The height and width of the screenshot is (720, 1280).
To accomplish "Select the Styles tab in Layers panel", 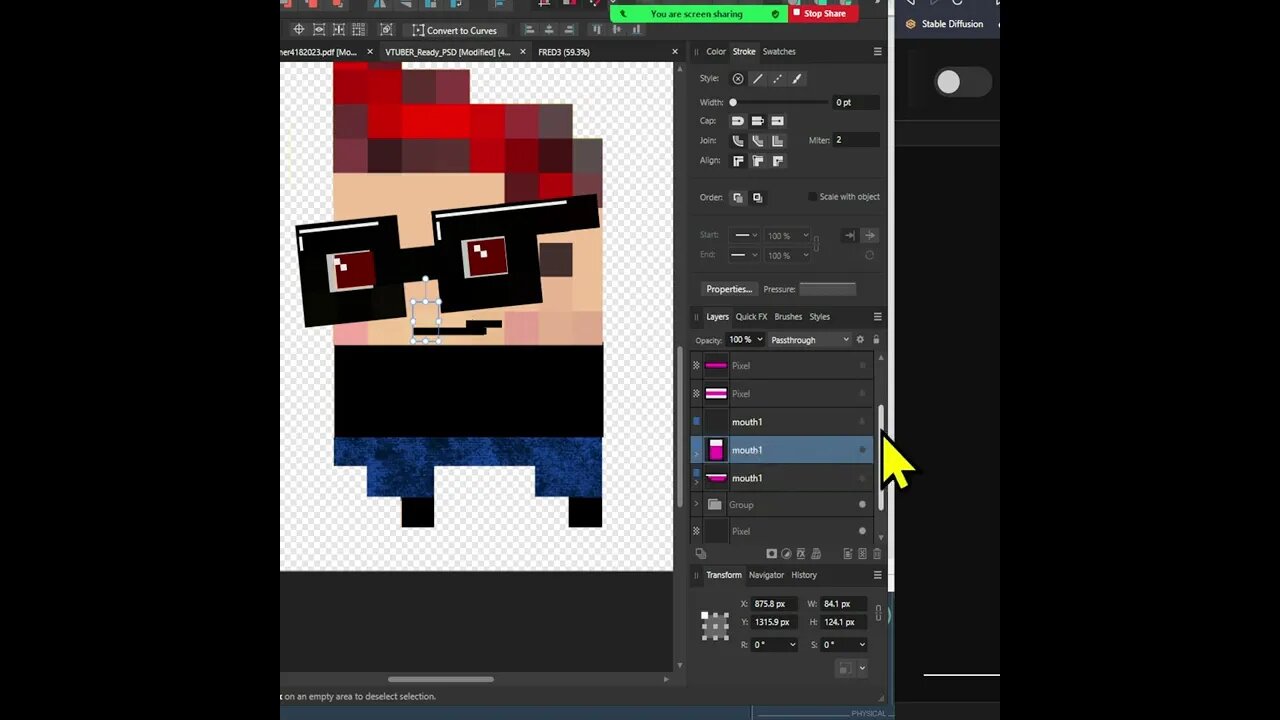I will pos(820,317).
